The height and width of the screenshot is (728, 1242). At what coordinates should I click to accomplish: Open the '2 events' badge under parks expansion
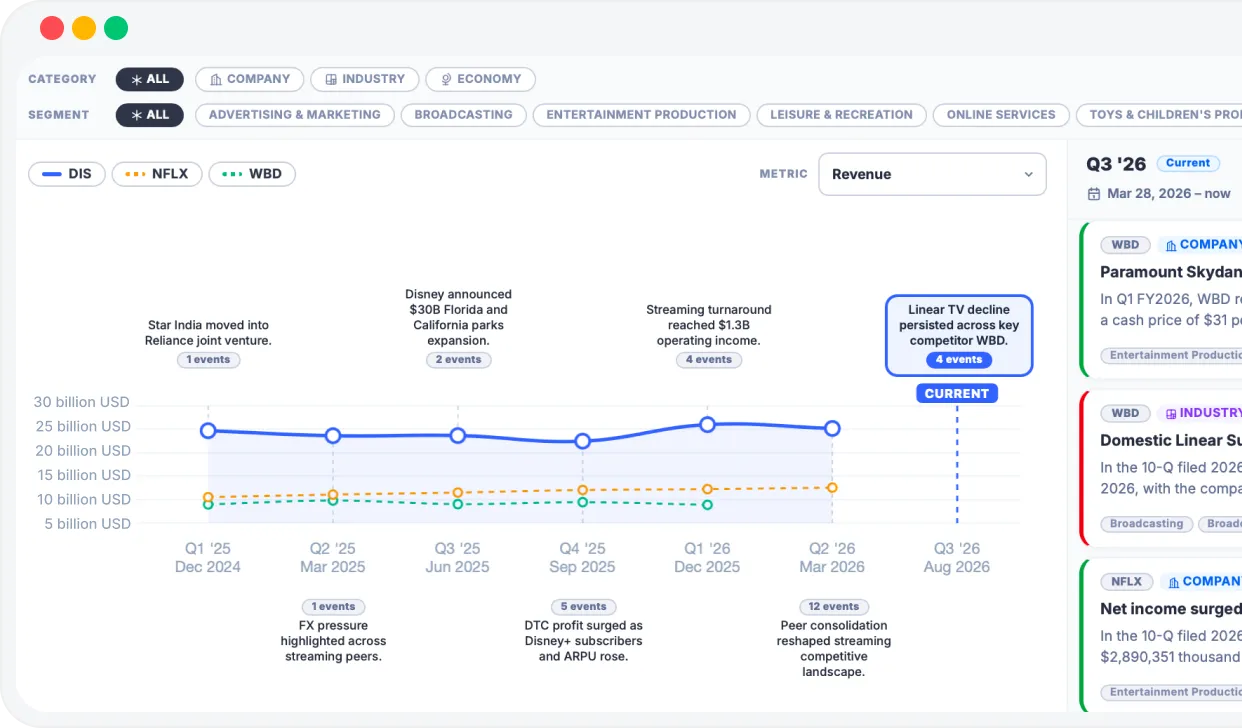[458, 360]
